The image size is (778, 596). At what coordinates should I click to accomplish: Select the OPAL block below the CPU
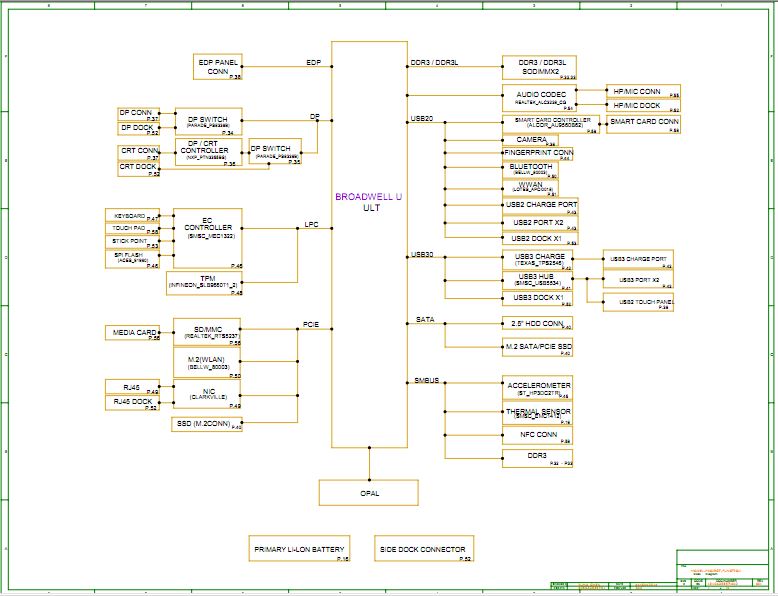point(369,492)
